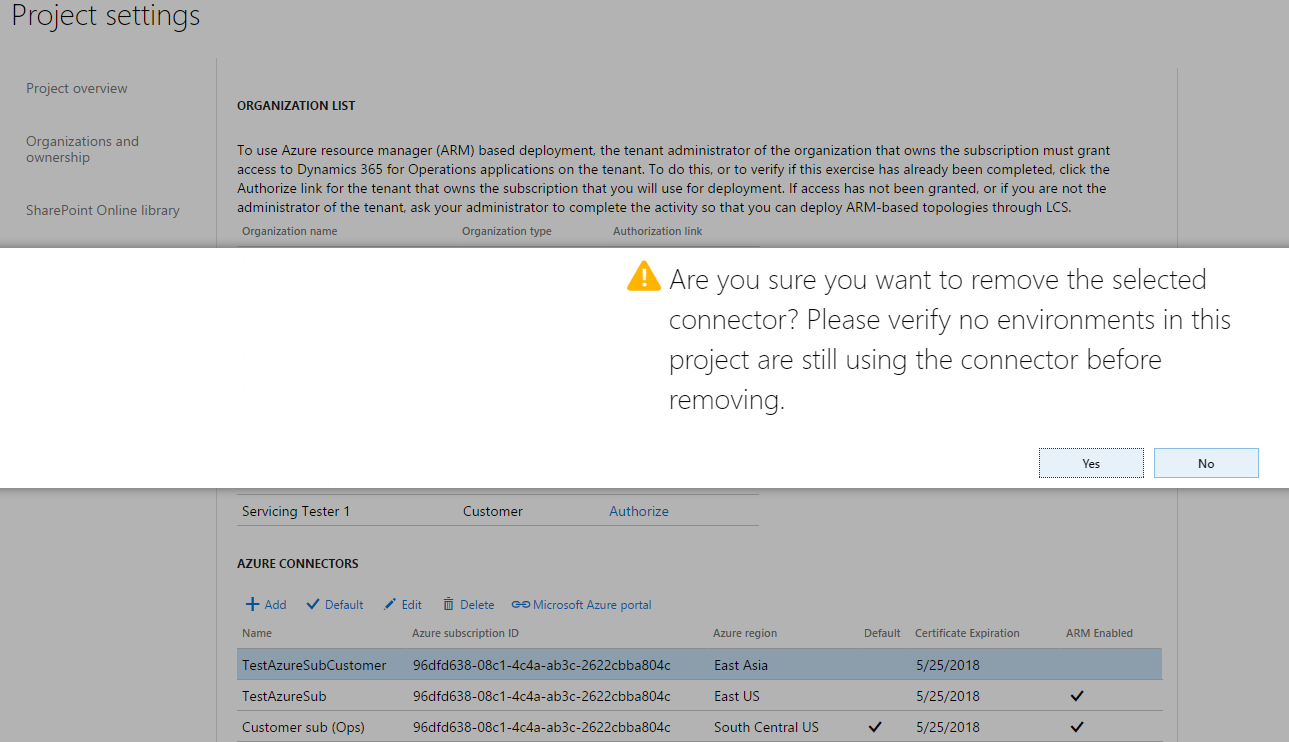Select the Customer sub (Ops) connector row
Viewport: 1289px width, 742px height.
click(303, 727)
